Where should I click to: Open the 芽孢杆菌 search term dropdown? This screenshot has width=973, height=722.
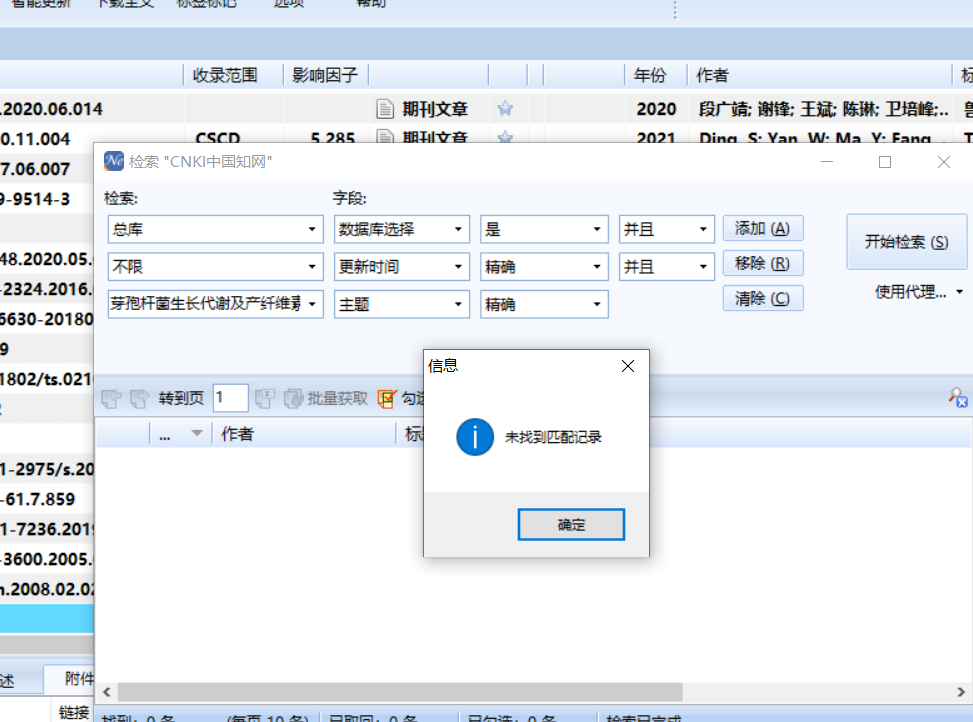(312, 304)
